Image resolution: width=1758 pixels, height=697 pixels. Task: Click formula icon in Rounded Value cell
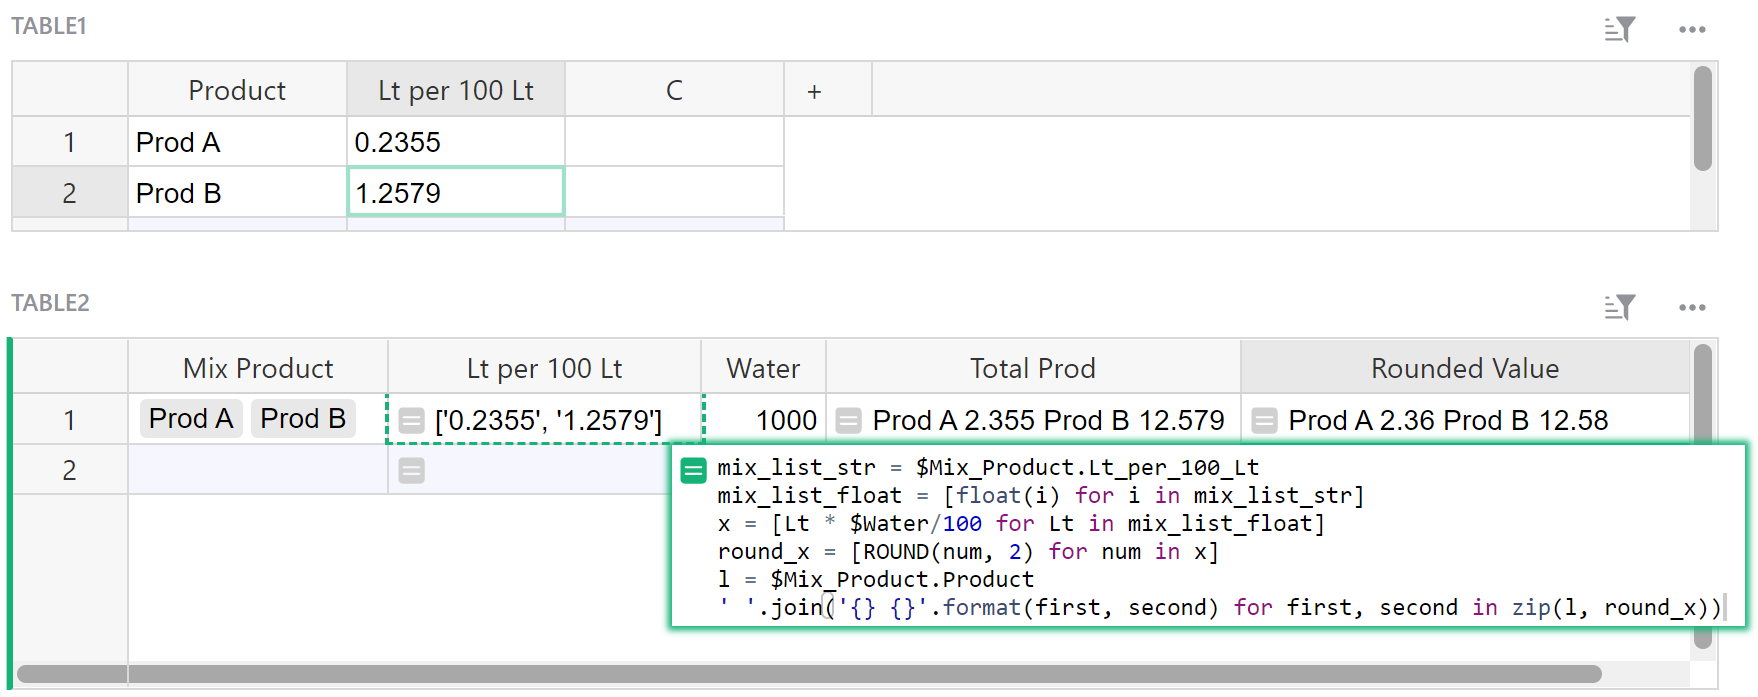(1264, 421)
